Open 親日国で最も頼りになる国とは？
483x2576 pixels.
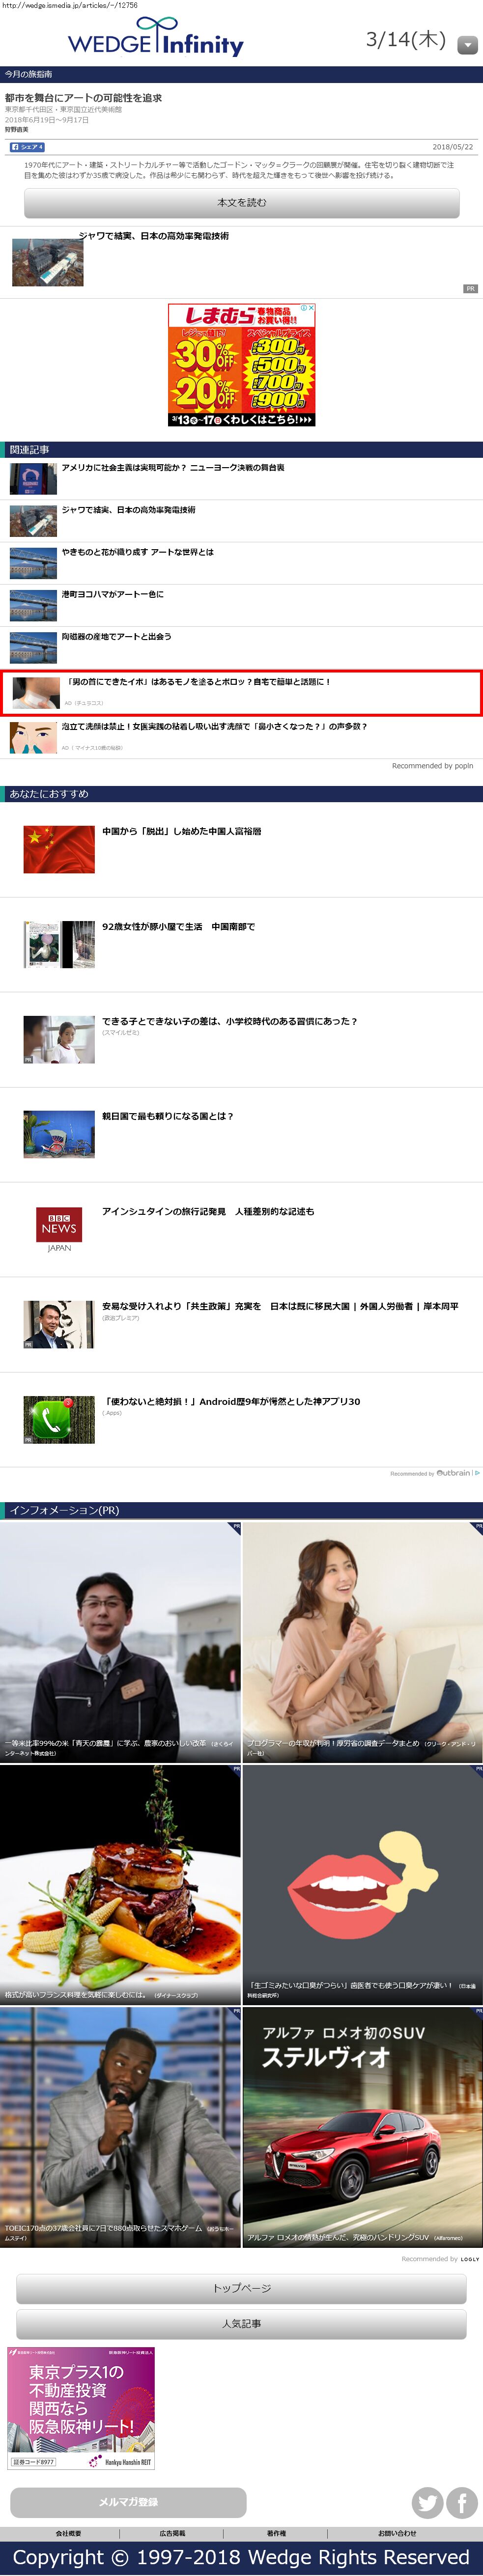(167, 1116)
